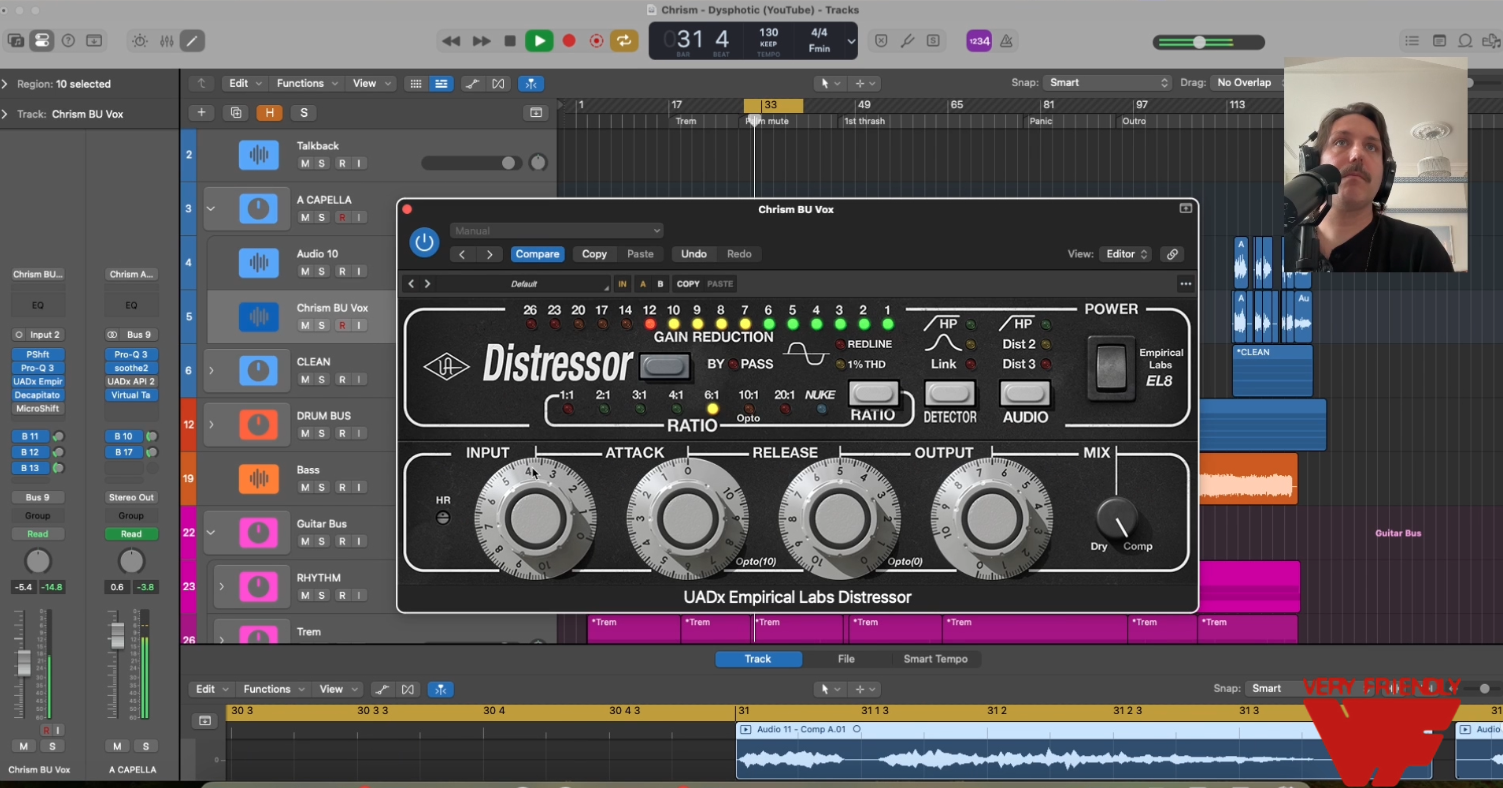Image resolution: width=1503 pixels, height=788 pixels.
Task: Open the LCD display mode chevron
Action: point(851,42)
